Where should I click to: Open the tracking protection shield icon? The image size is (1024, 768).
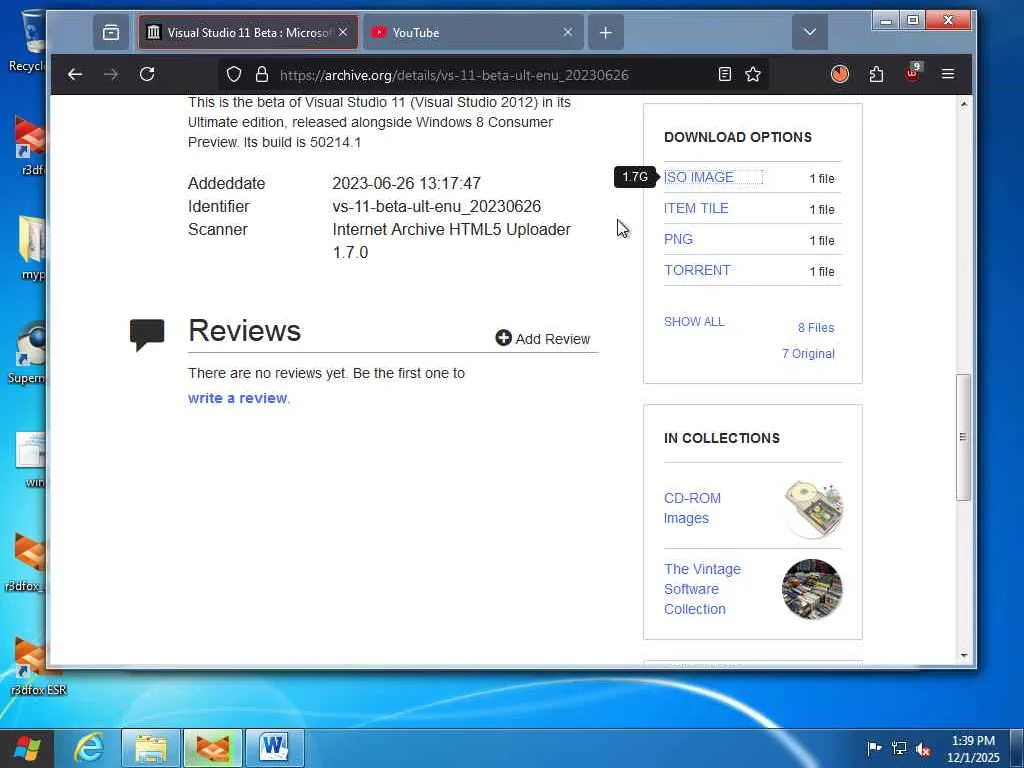click(234, 74)
